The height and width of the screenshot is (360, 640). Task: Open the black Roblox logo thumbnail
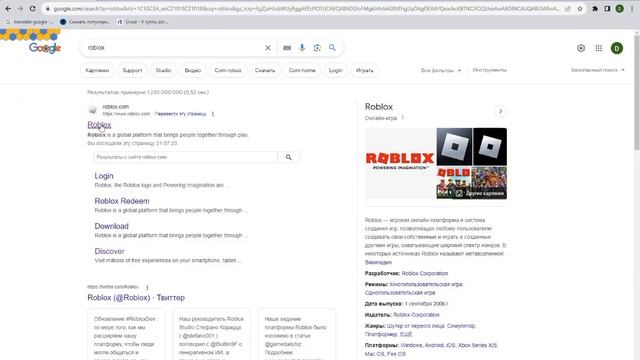tap(490, 146)
